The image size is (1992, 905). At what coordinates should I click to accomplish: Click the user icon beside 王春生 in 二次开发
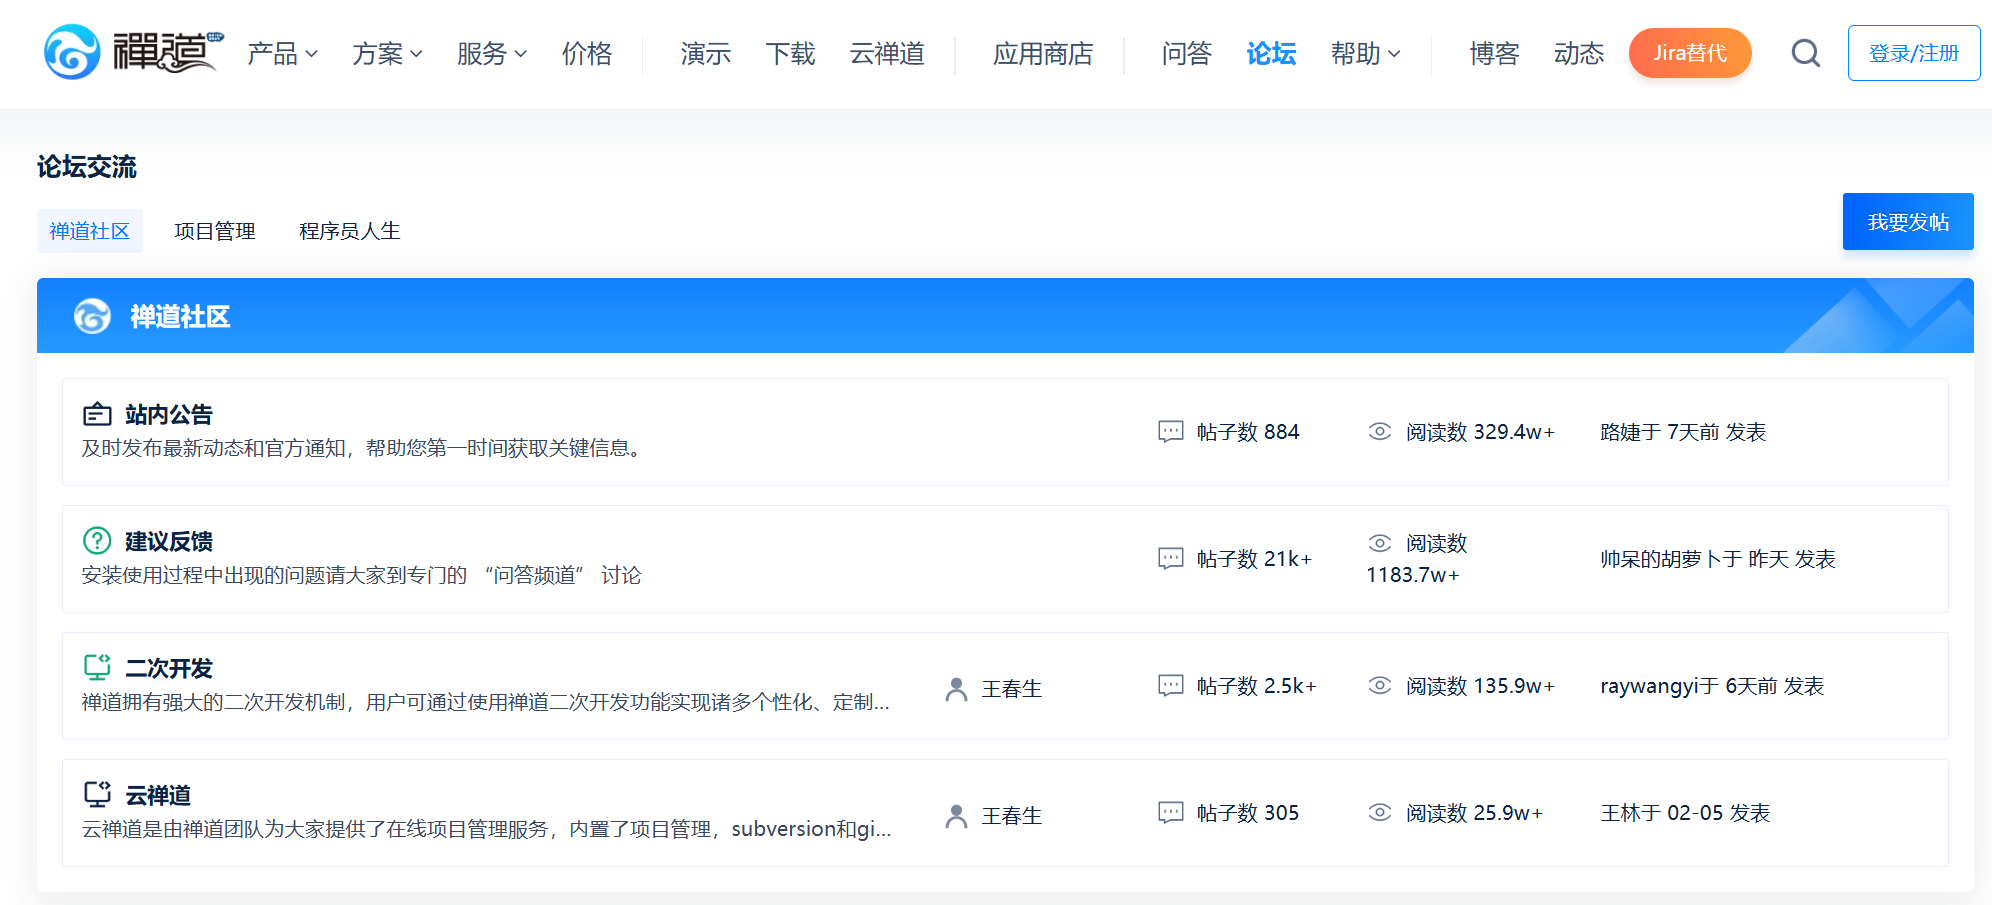click(x=956, y=689)
